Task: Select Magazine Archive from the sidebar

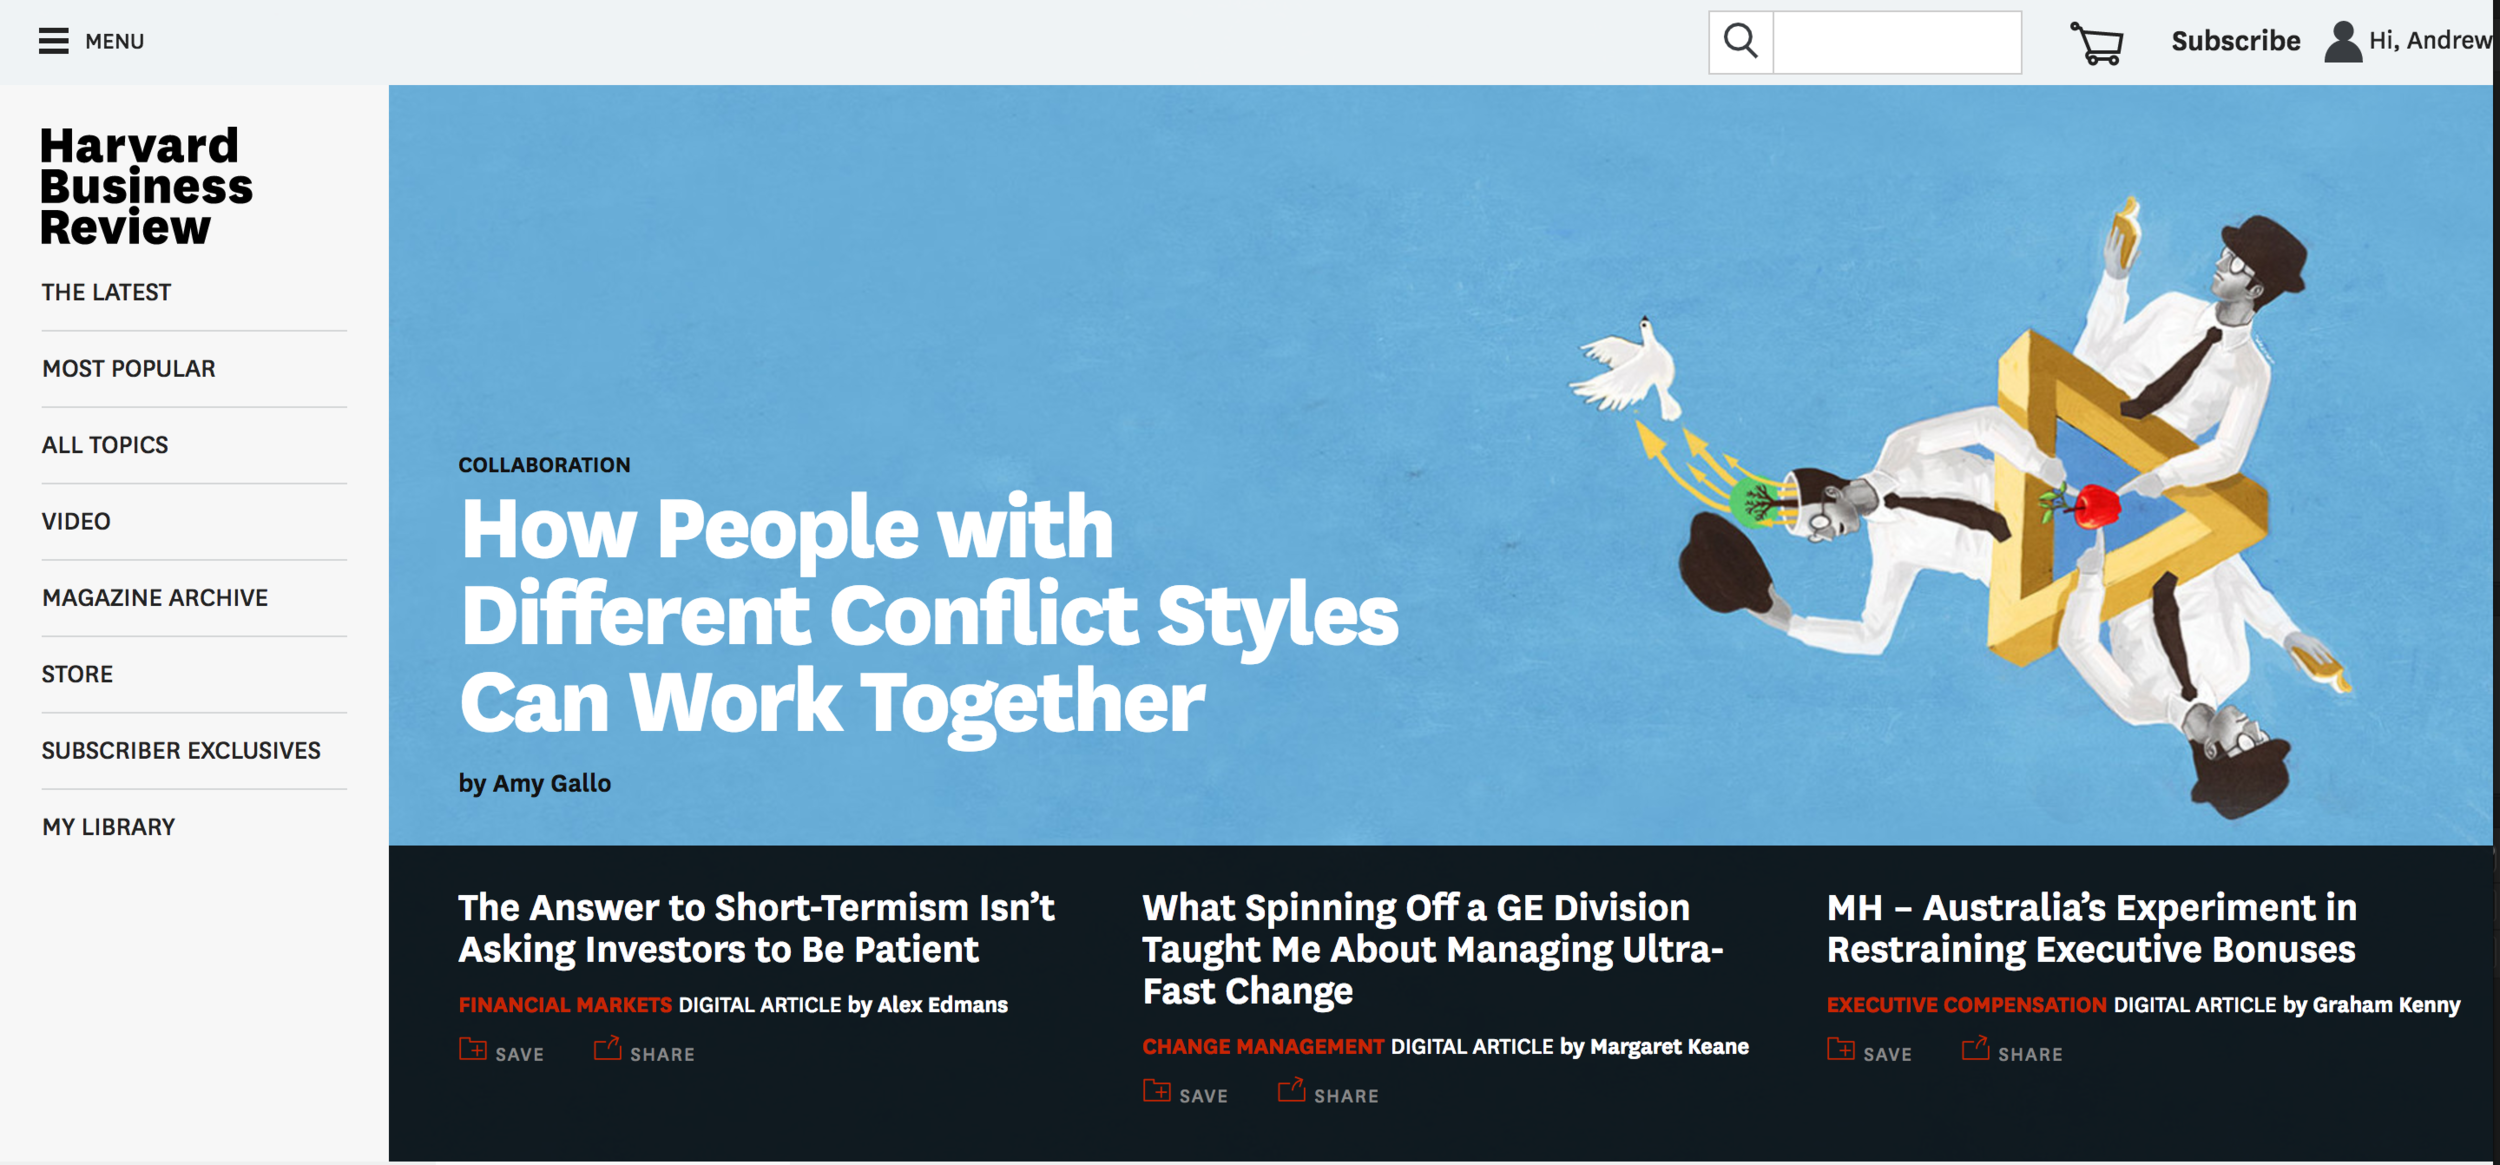Action: pos(155,597)
